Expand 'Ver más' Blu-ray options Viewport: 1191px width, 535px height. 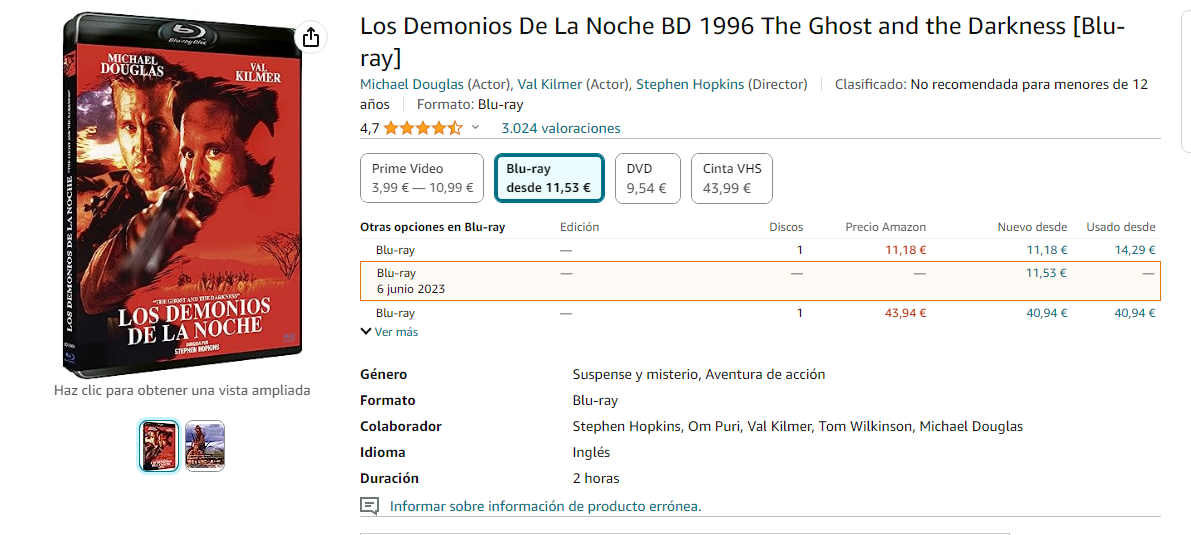389,332
